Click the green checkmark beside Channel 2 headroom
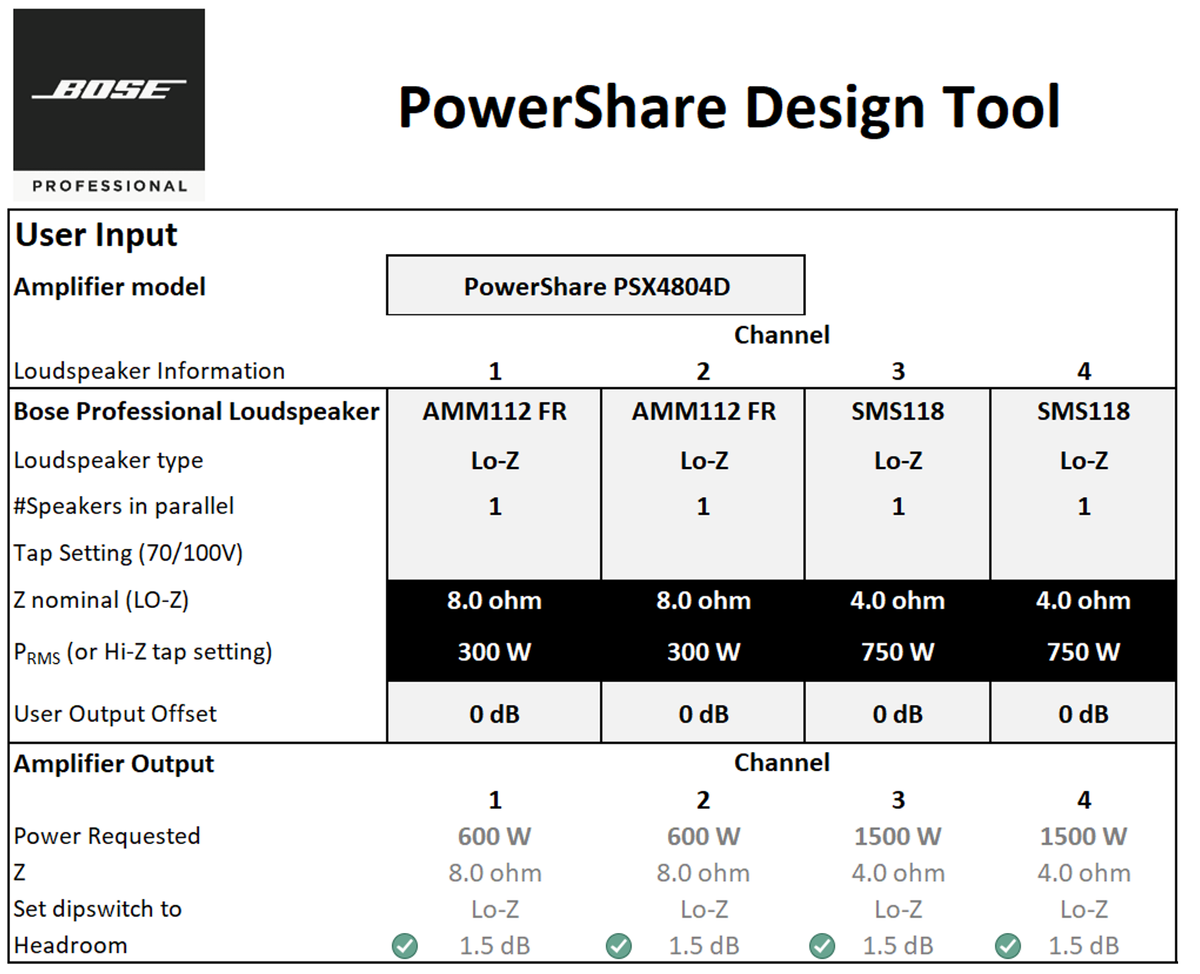This screenshot has width=1200, height=974. pos(618,945)
